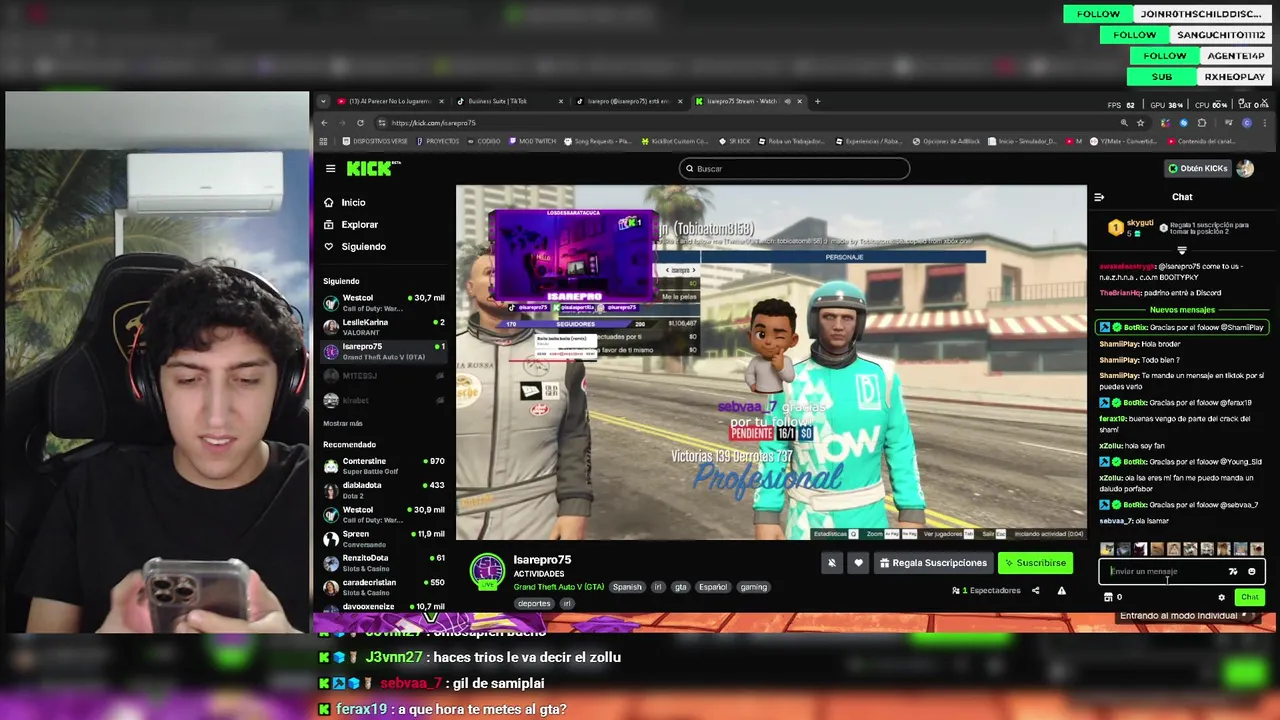The image size is (1280, 720).
Task: Click the green KICK logo
Action: tap(371, 168)
